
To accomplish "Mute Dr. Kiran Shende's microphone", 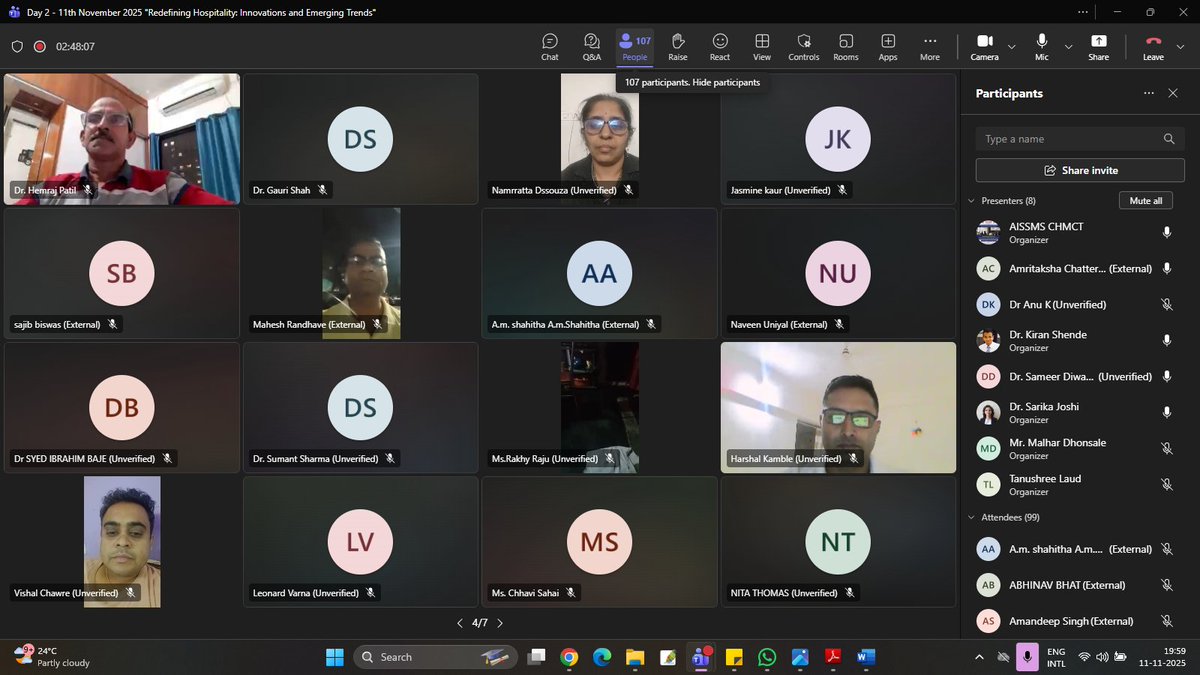I will pyautogui.click(x=1166, y=340).
